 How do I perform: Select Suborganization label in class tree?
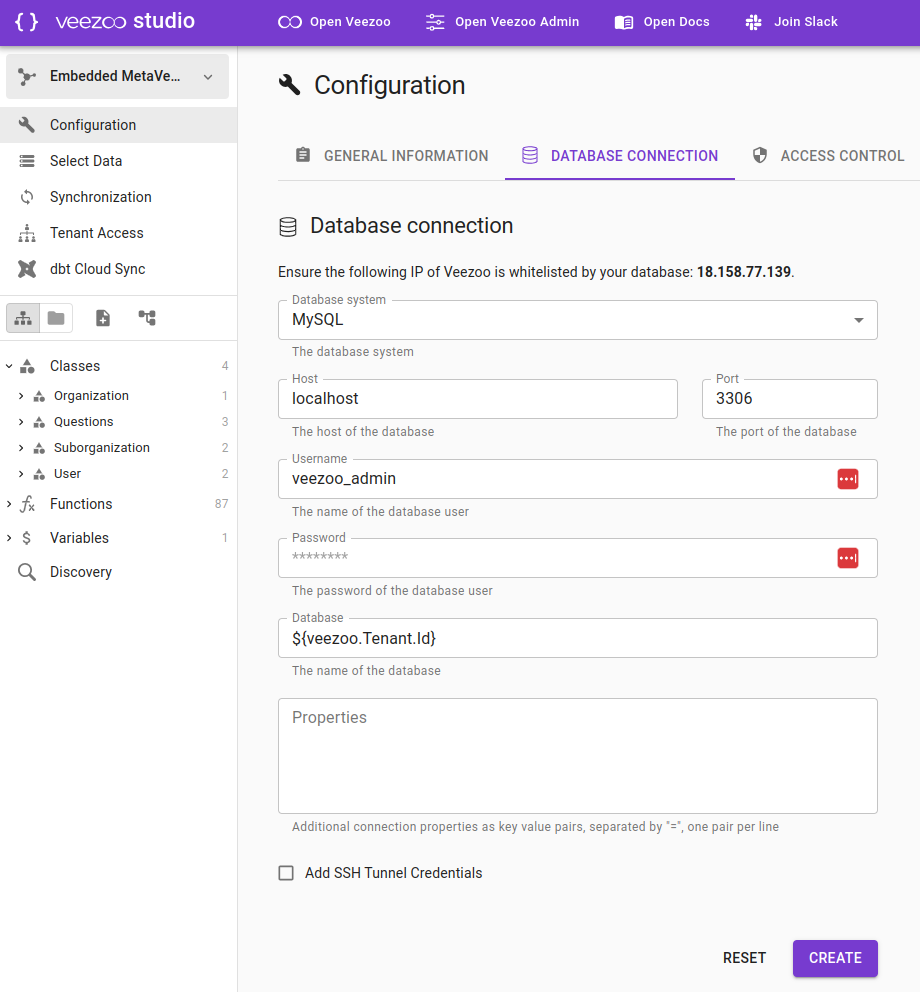pyautogui.click(x=102, y=448)
